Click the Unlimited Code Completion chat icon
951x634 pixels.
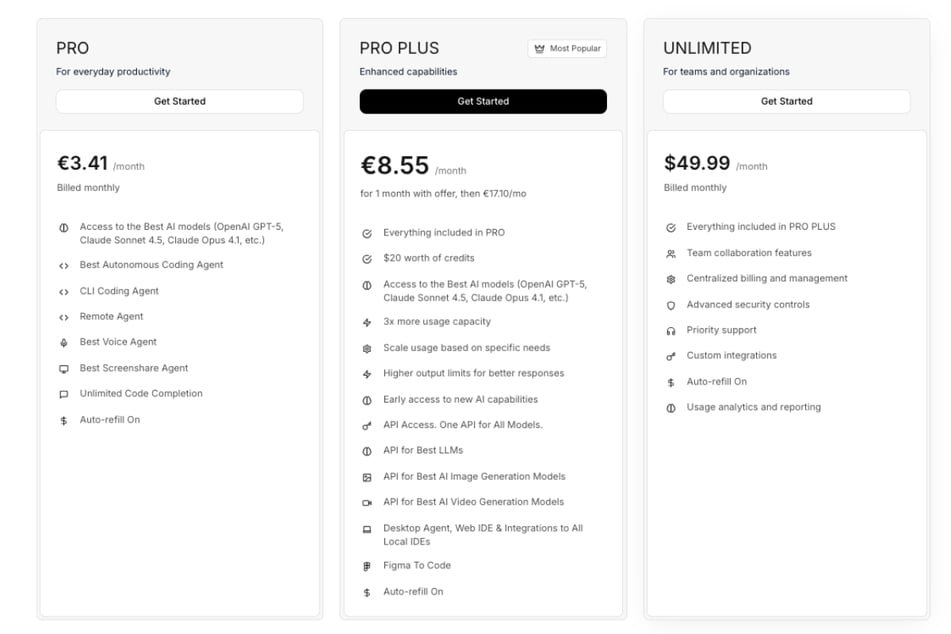pyautogui.click(x=64, y=394)
